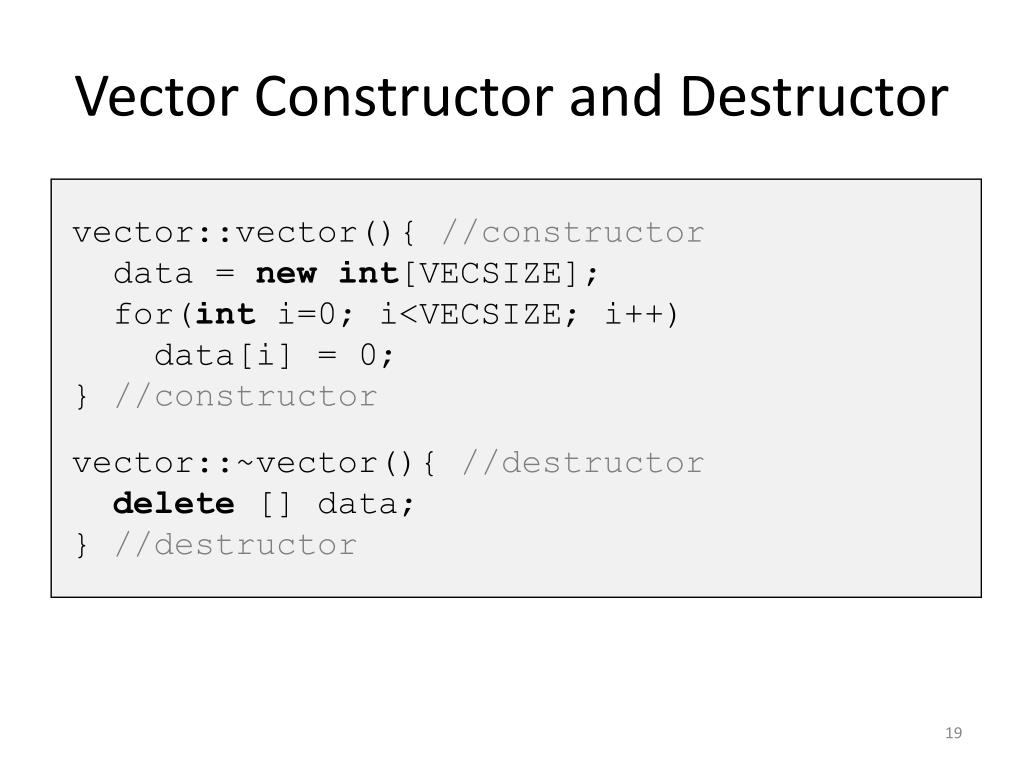Click the i<VECSIZE loop condition

[x=470, y=315]
